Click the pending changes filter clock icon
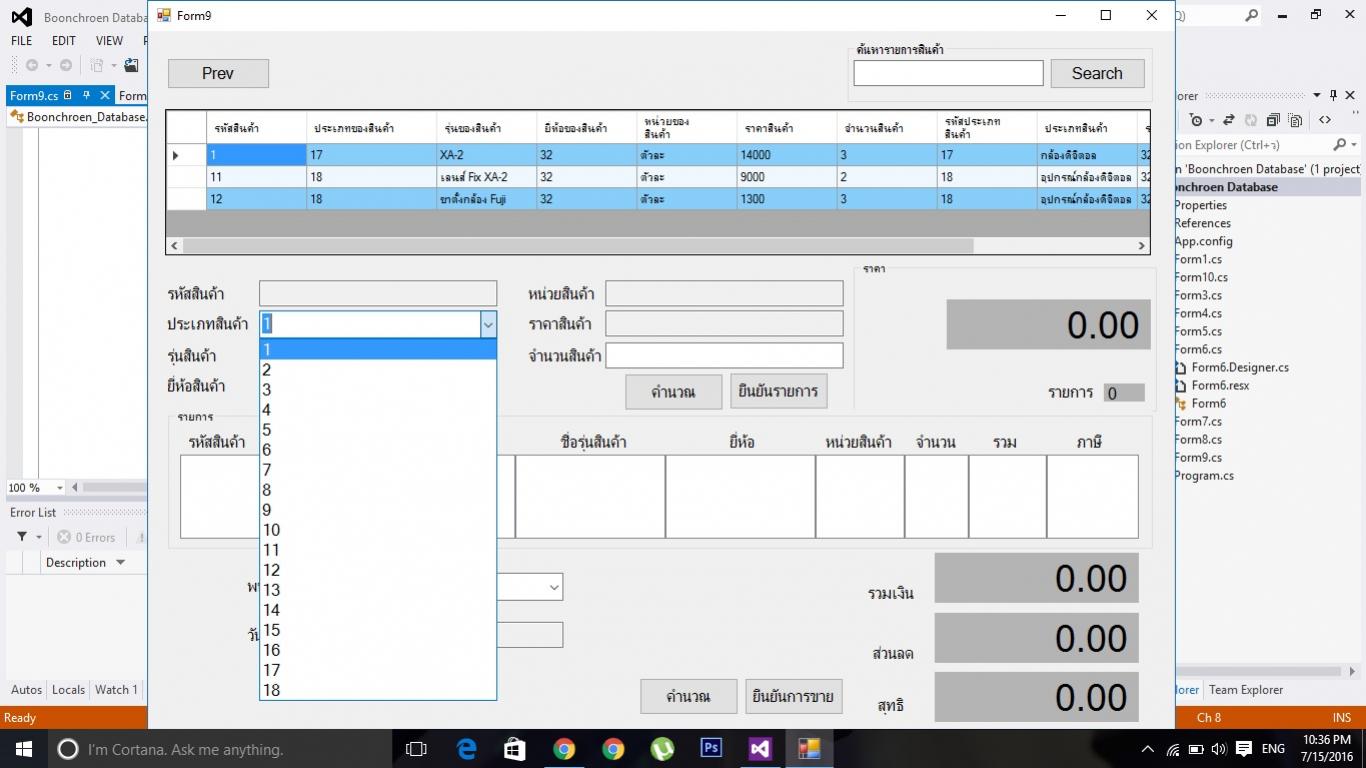 pos(1196,120)
